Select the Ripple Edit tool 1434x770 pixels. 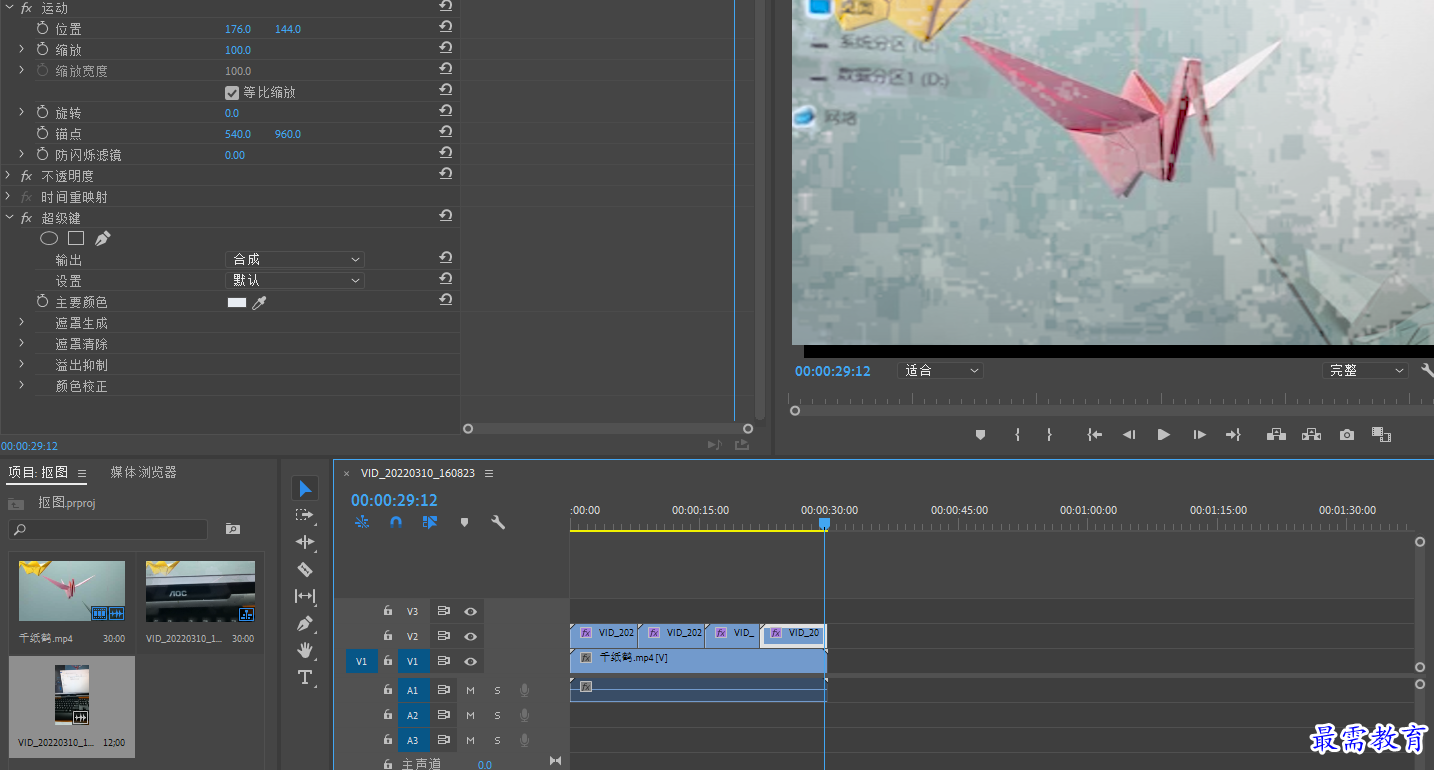[305, 542]
